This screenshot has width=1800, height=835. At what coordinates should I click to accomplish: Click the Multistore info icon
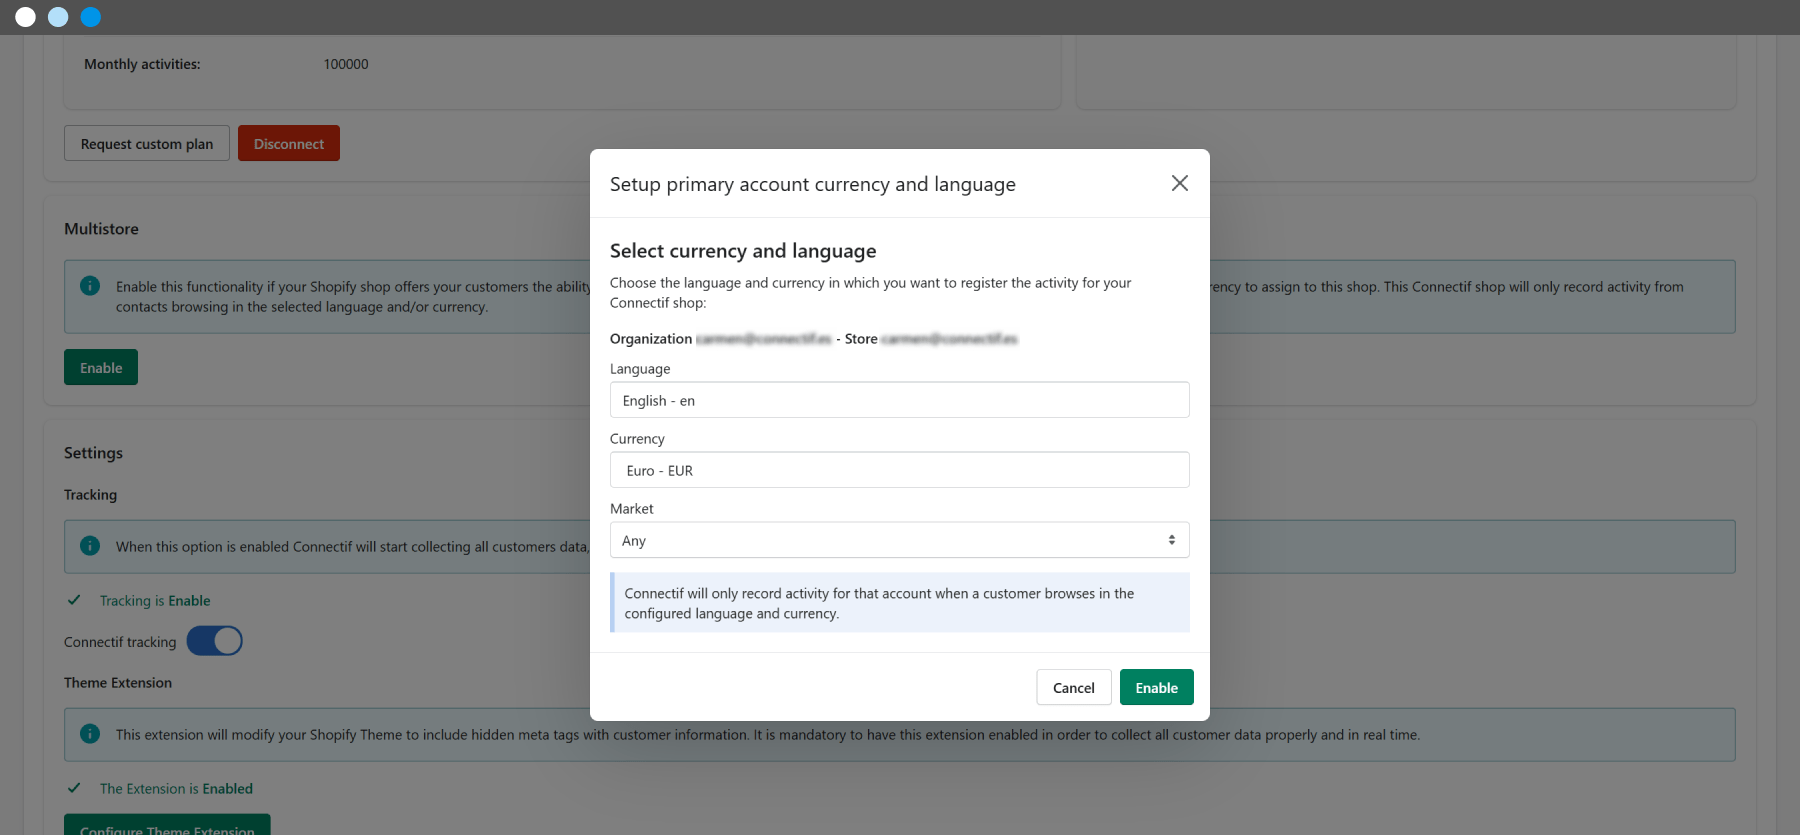click(x=90, y=286)
